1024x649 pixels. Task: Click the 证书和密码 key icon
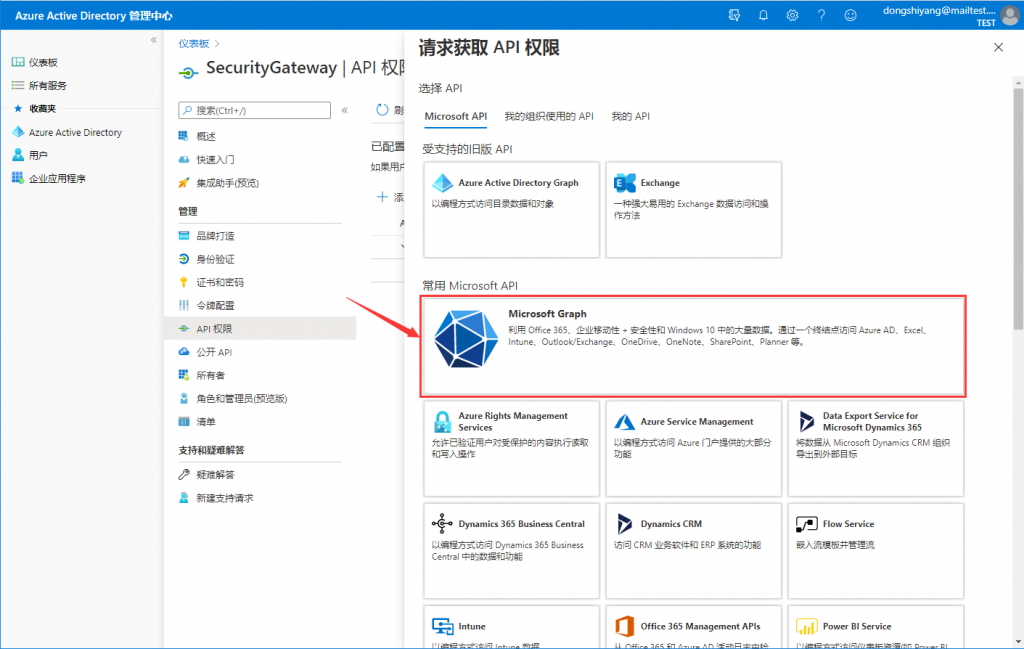coord(184,282)
